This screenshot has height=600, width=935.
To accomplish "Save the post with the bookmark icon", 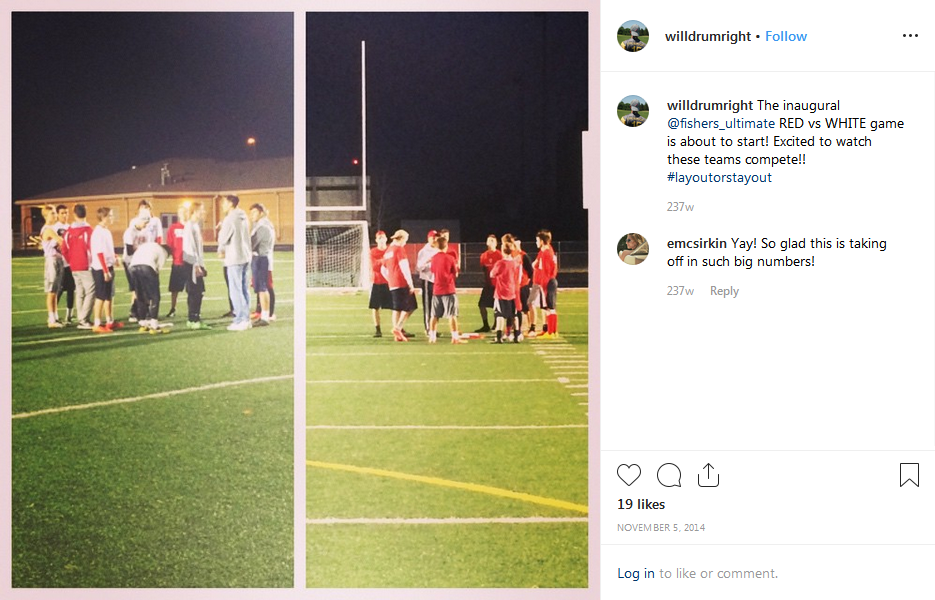I will tap(909, 475).
